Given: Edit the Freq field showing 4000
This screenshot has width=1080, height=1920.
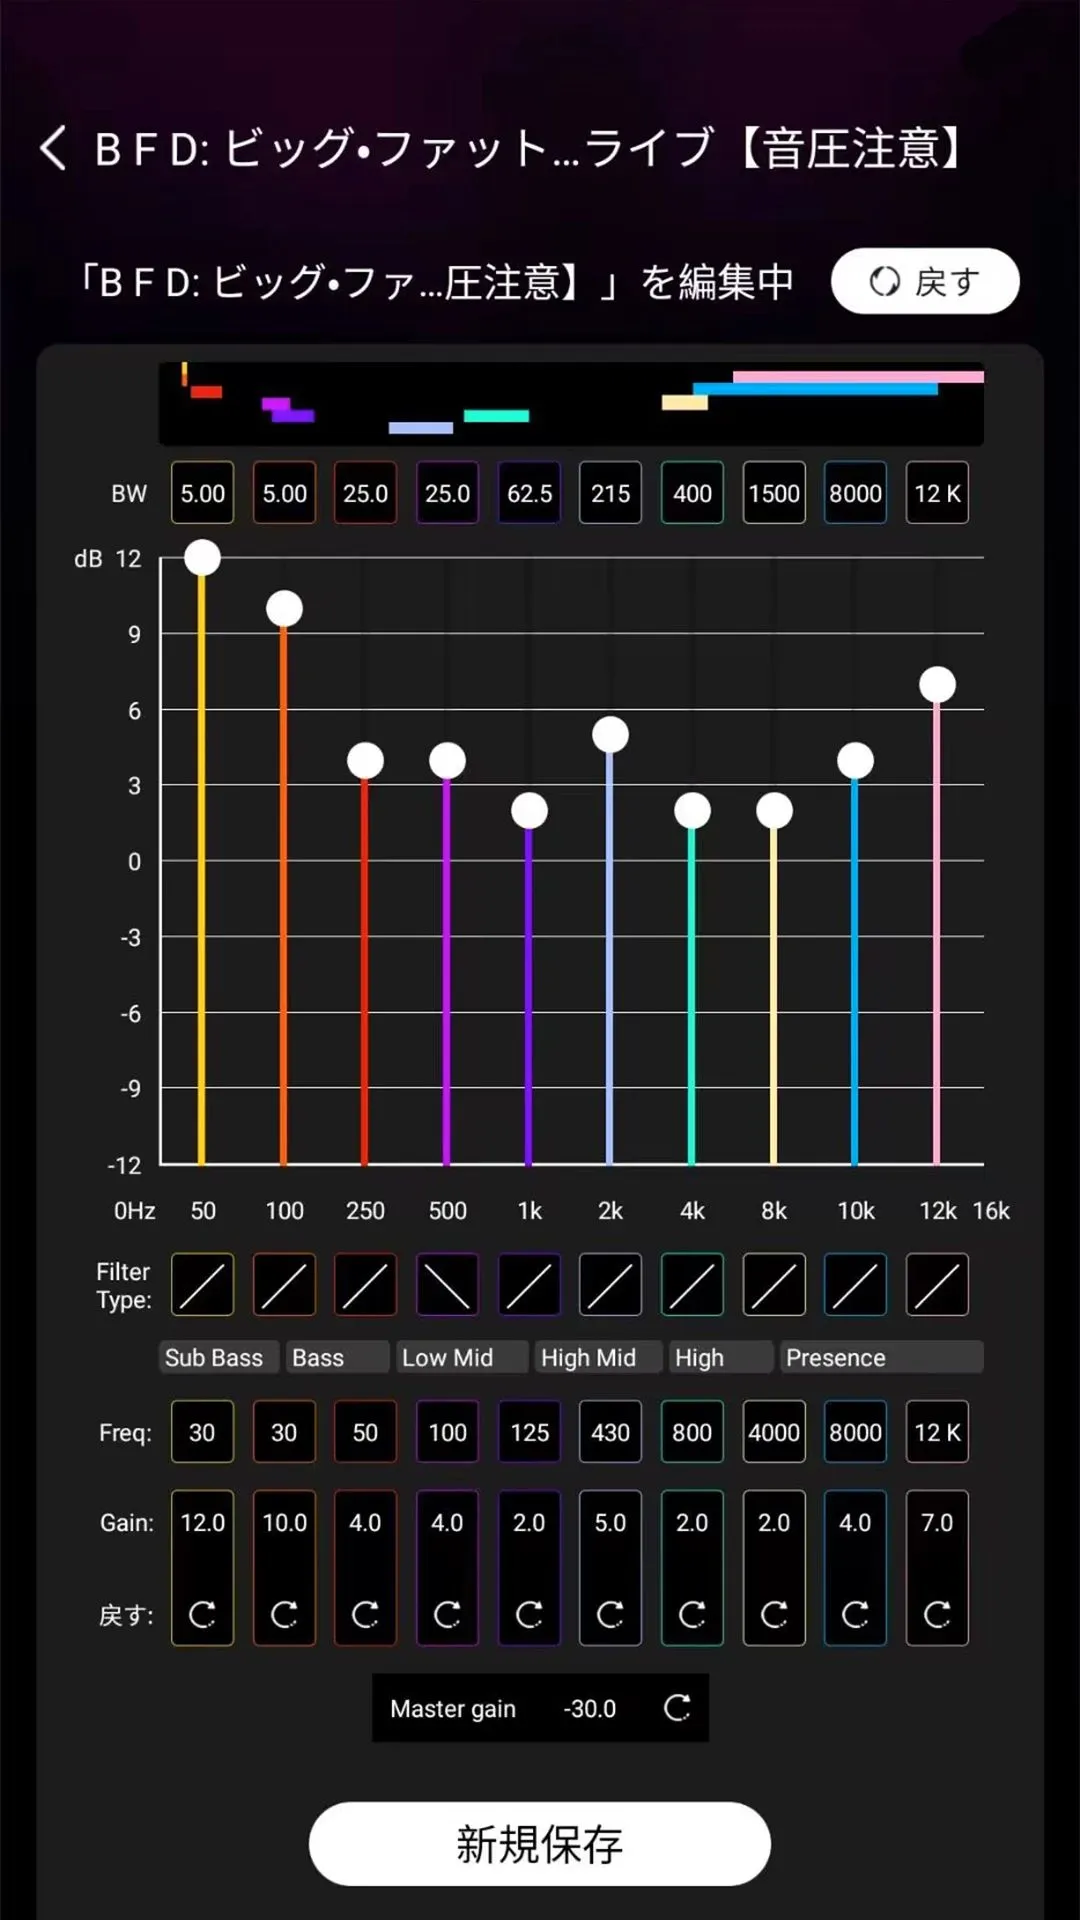Looking at the screenshot, I should pyautogui.click(x=774, y=1432).
